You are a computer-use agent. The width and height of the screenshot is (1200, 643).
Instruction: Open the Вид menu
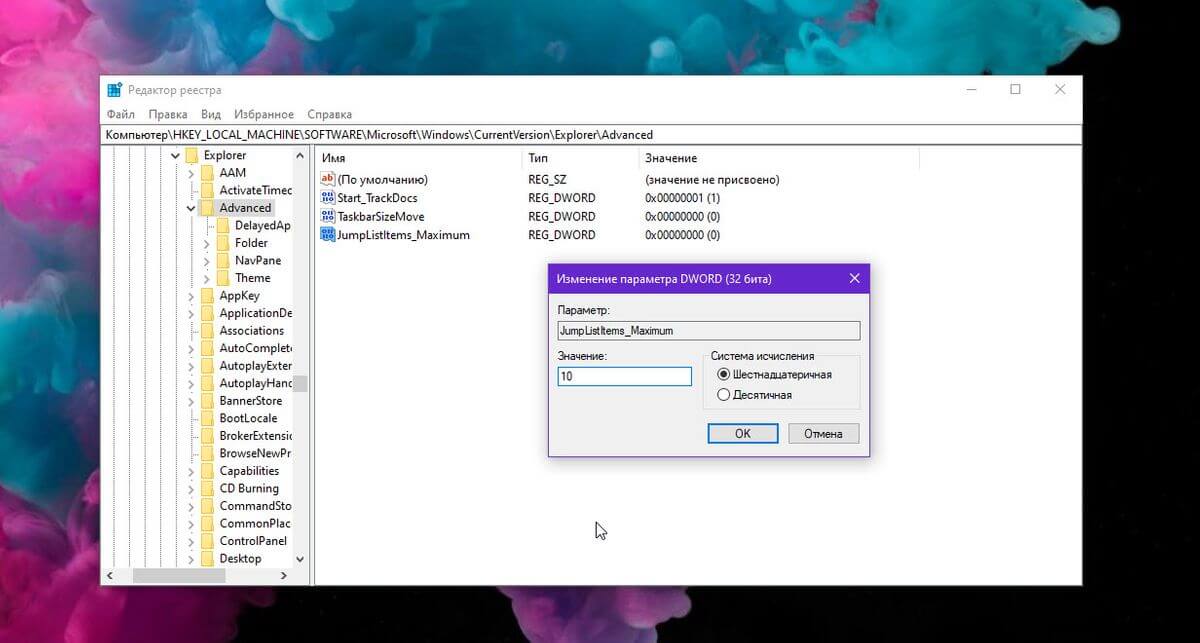tap(211, 114)
